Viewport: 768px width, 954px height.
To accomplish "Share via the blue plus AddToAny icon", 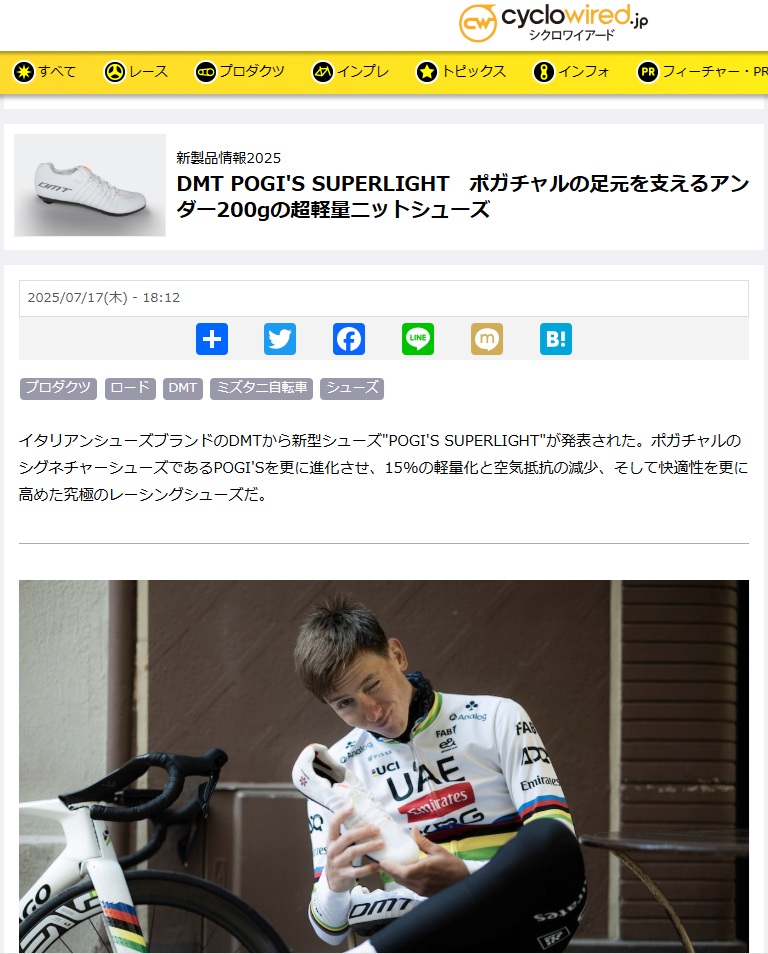I will click(x=212, y=339).
